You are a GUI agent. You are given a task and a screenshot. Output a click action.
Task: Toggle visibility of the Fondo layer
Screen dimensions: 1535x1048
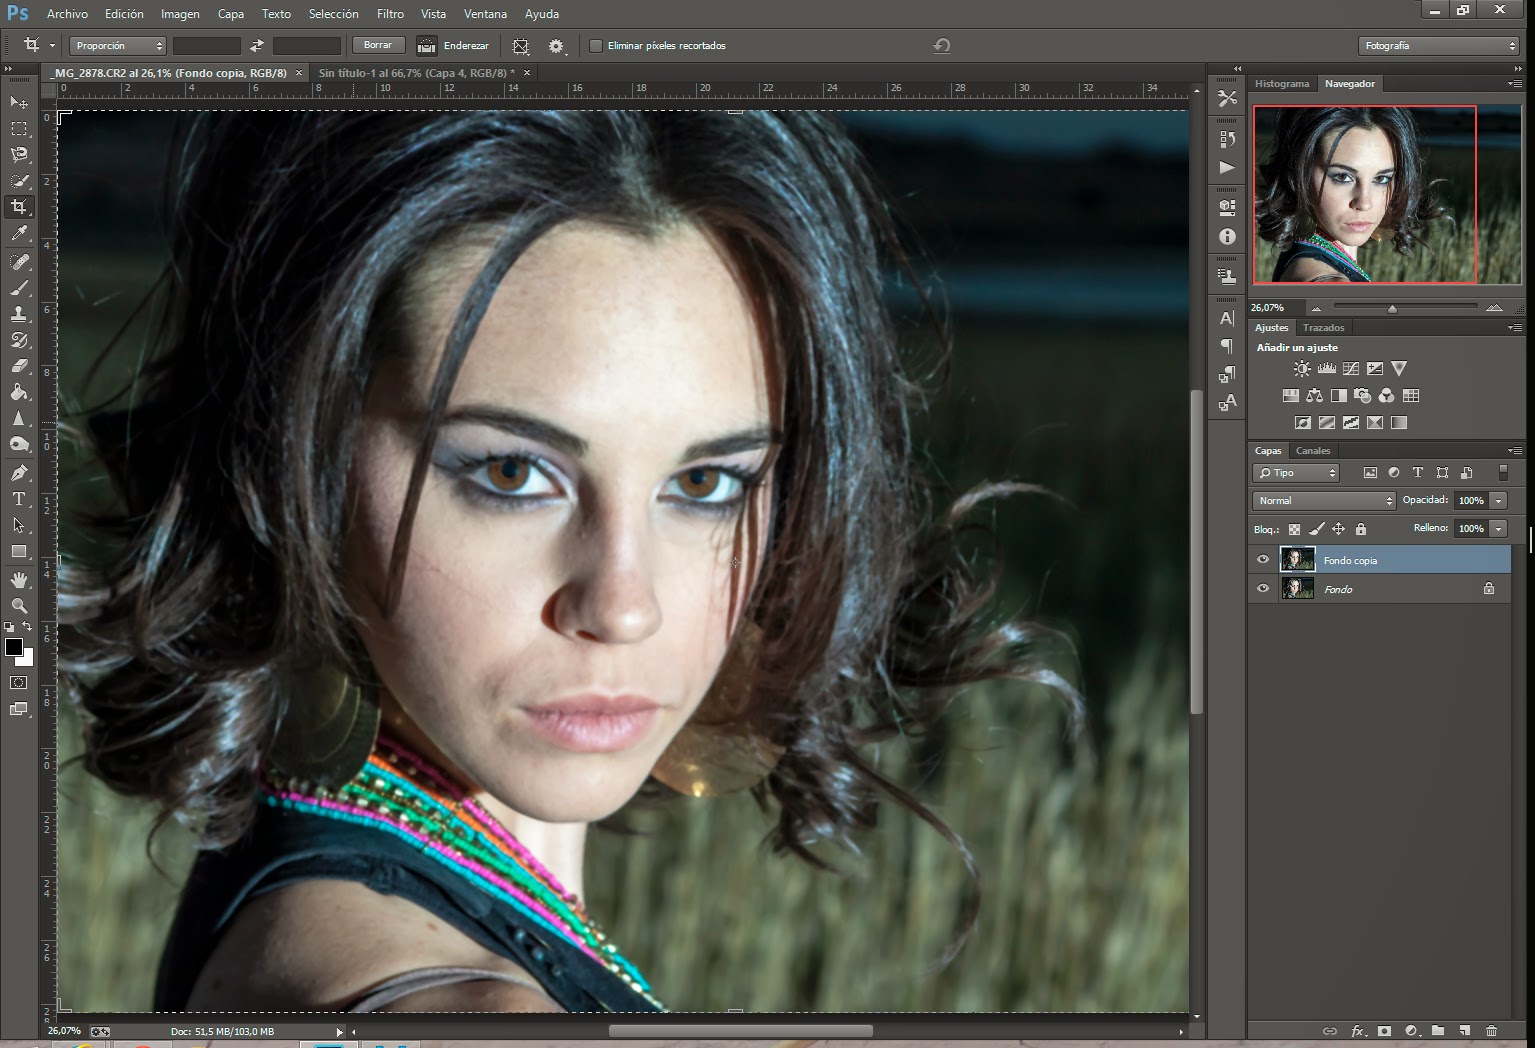1263,589
